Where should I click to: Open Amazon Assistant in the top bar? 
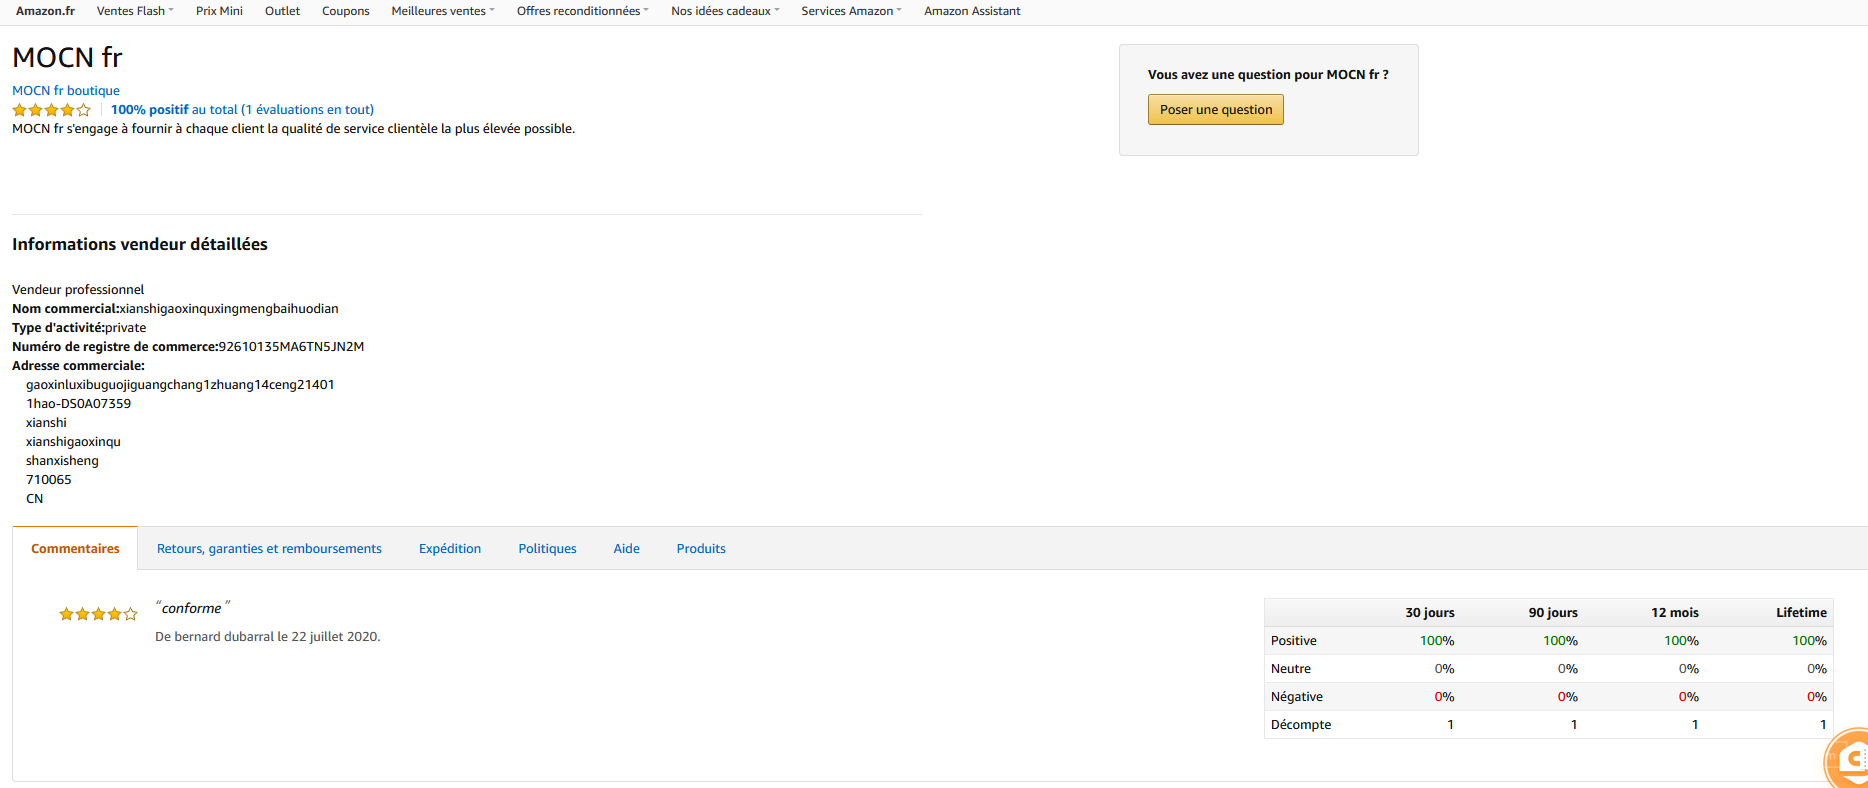[x=972, y=11]
